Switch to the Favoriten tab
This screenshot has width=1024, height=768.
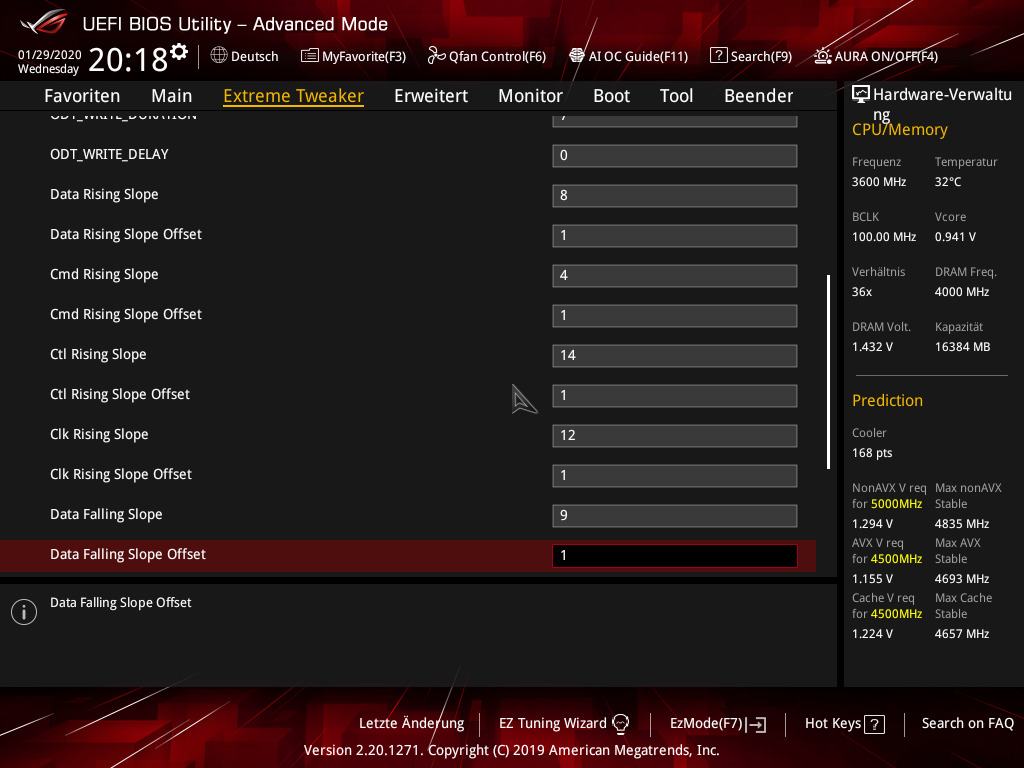pos(82,96)
